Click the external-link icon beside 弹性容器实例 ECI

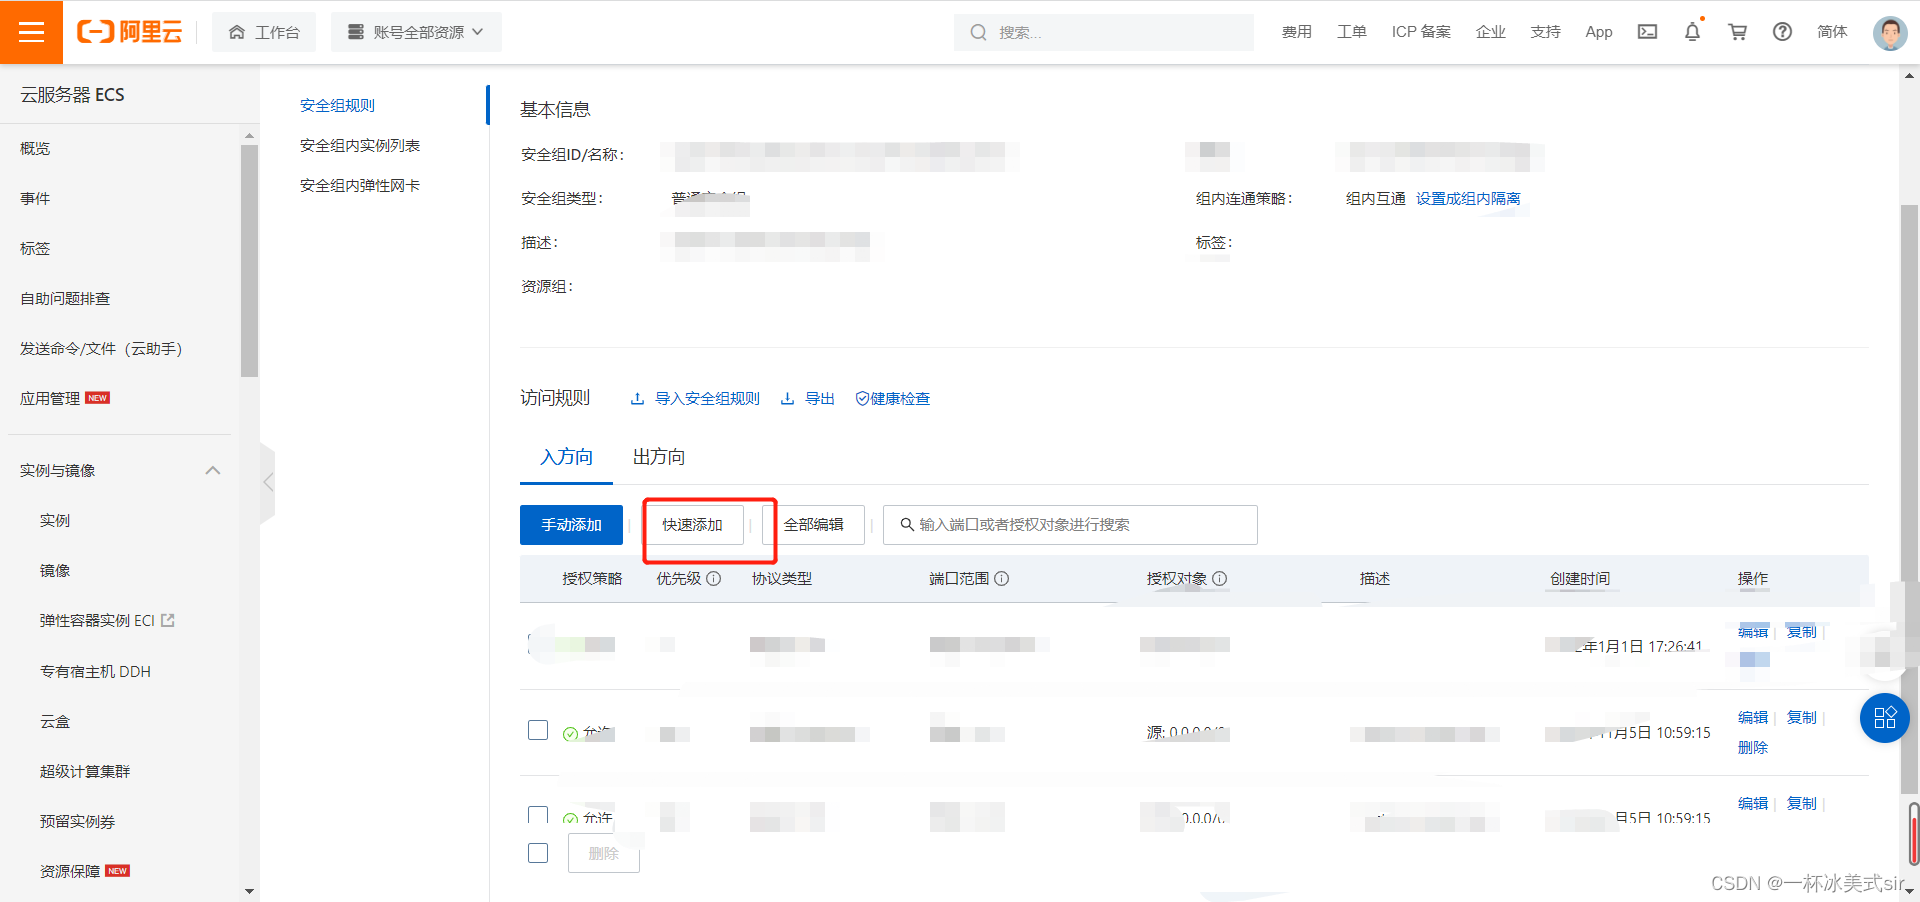tap(168, 620)
